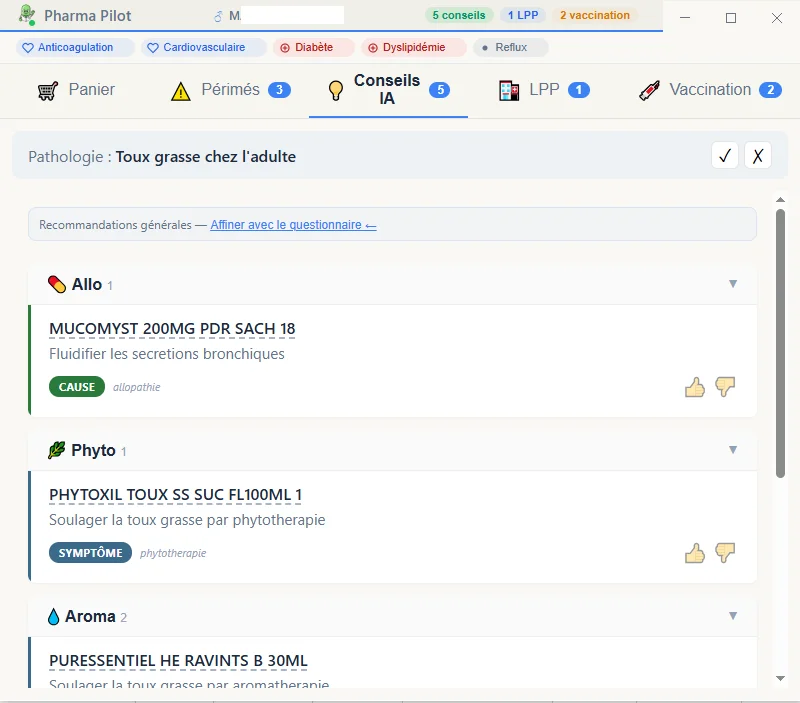Switch to the Périmés tab
The image size is (800, 703).
231,90
